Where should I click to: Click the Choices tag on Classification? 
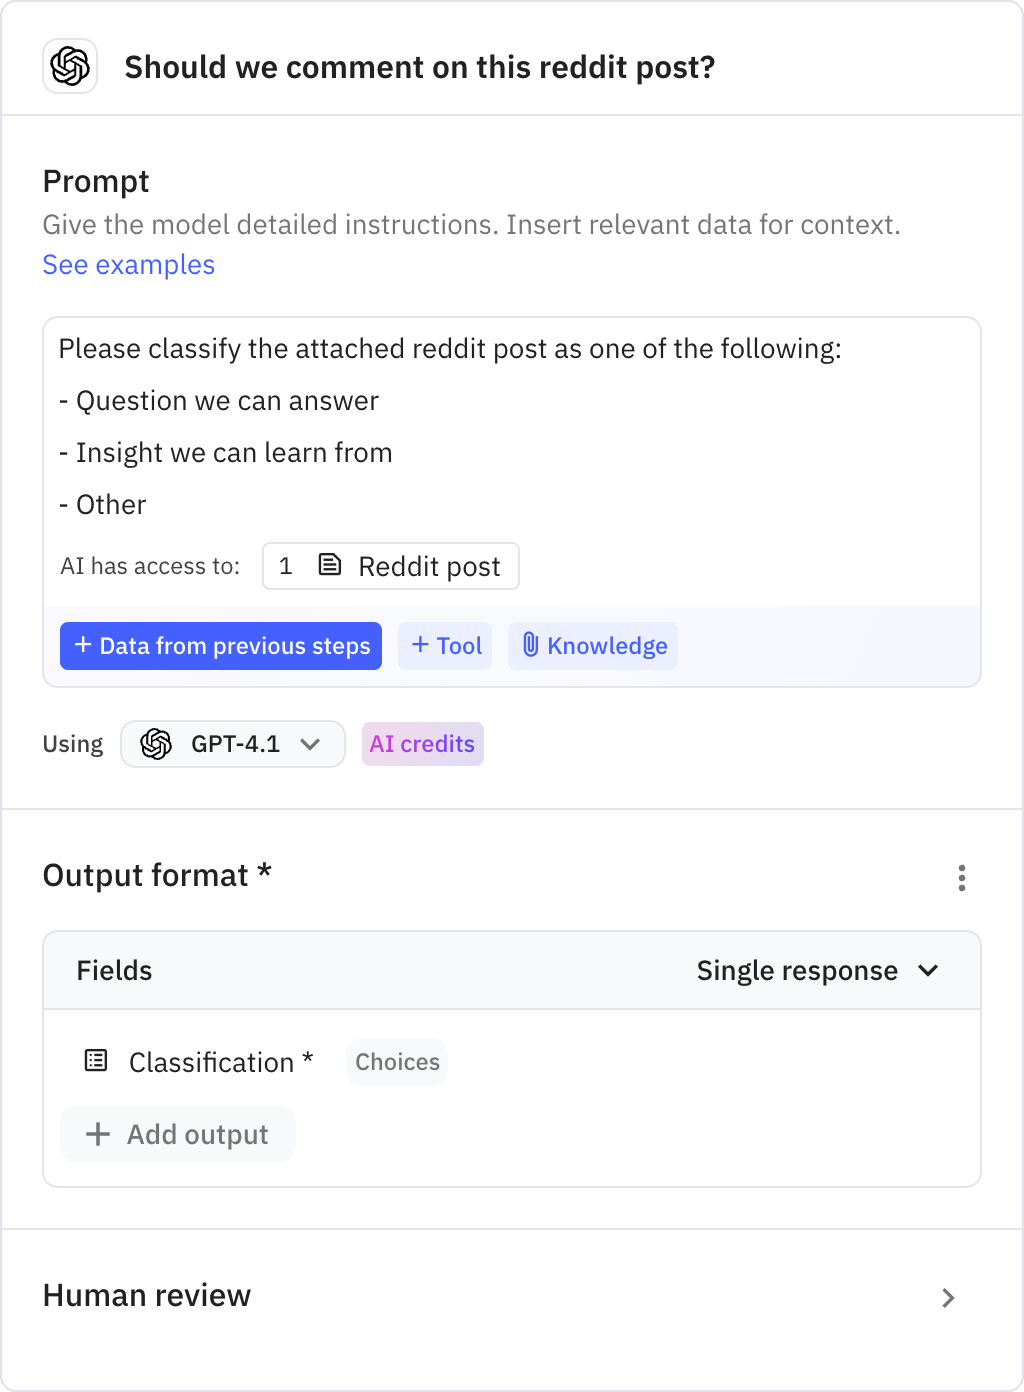pyautogui.click(x=396, y=1061)
